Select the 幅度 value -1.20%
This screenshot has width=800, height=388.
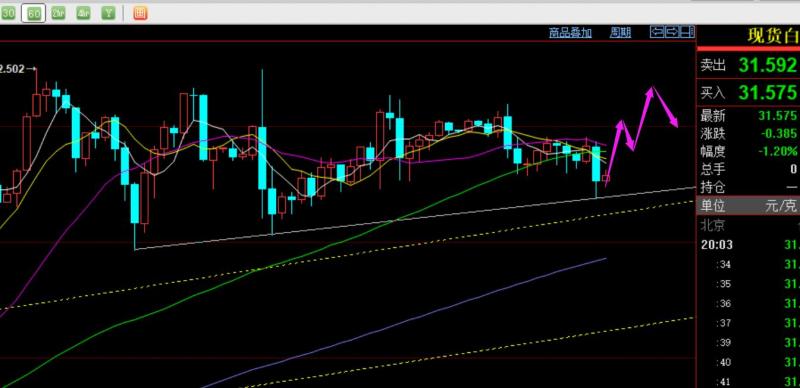[x=779, y=151]
